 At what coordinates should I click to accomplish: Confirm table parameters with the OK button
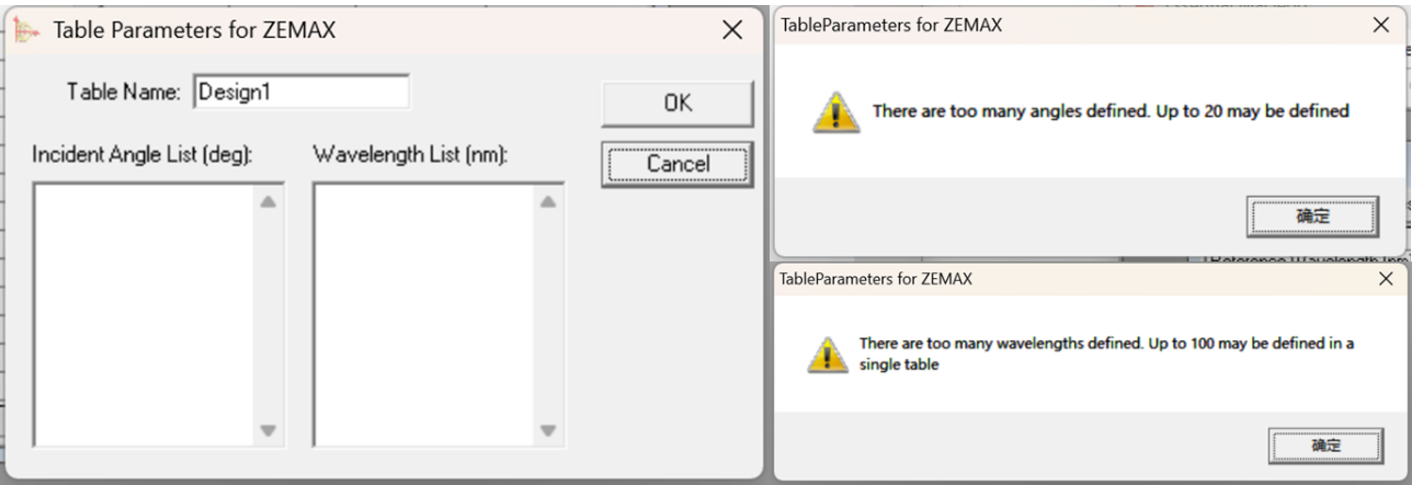677,103
